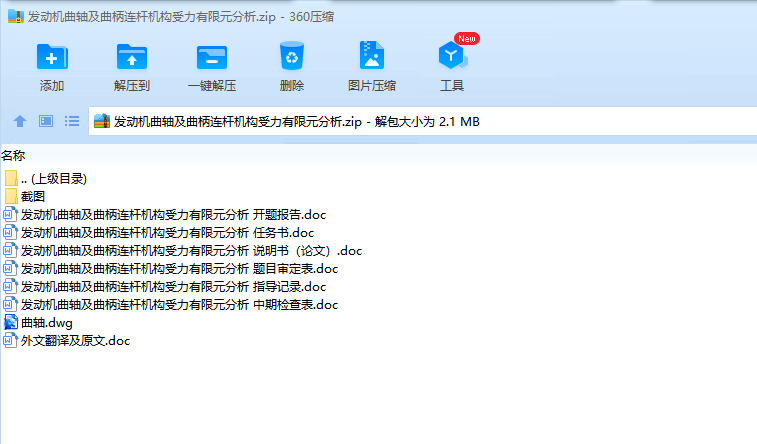Click the 360压缩 app icon in title bar
Image resolution: width=757 pixels, height=444 pixels.
click(16, 16)
